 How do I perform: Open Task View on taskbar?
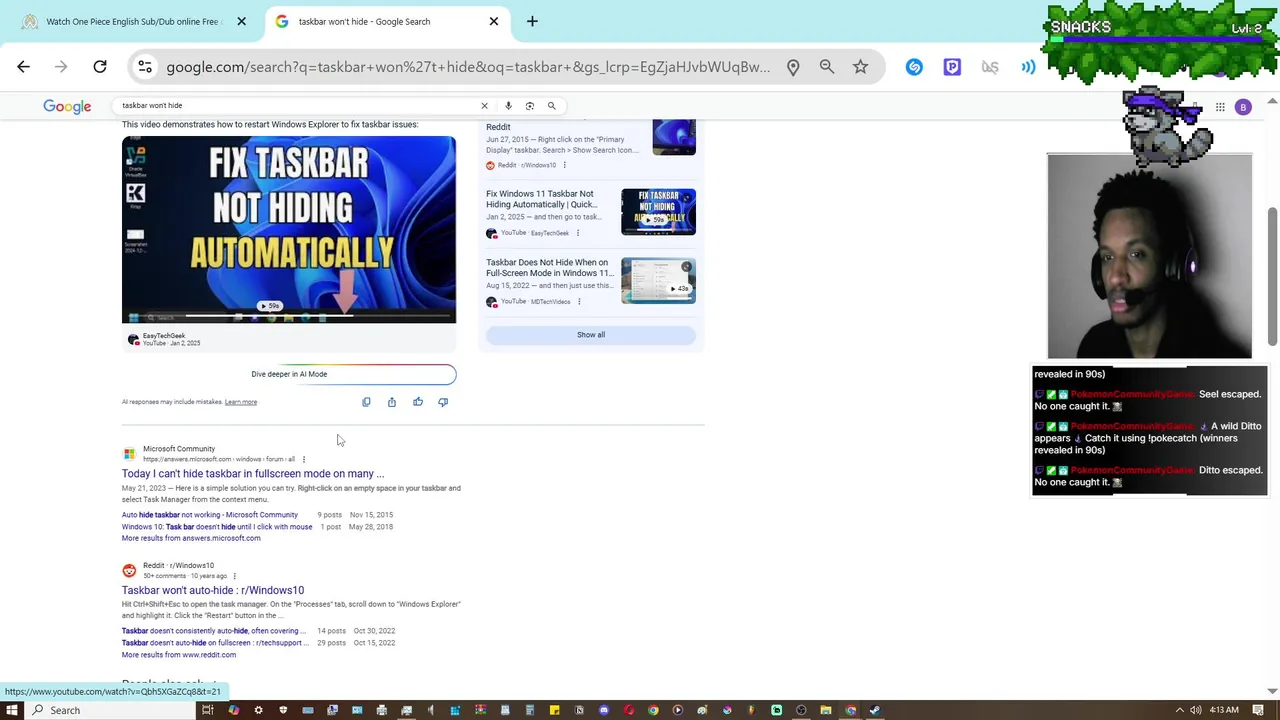point(208,710)
